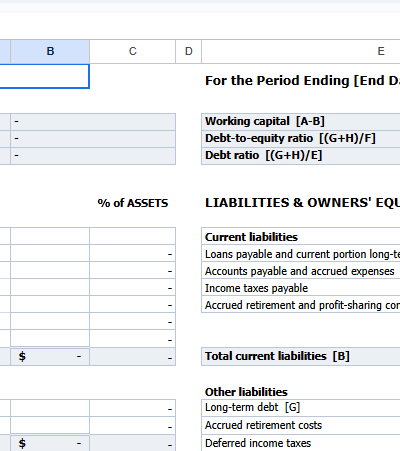Click column C cell in Total current liabilities row

(133, 357)
